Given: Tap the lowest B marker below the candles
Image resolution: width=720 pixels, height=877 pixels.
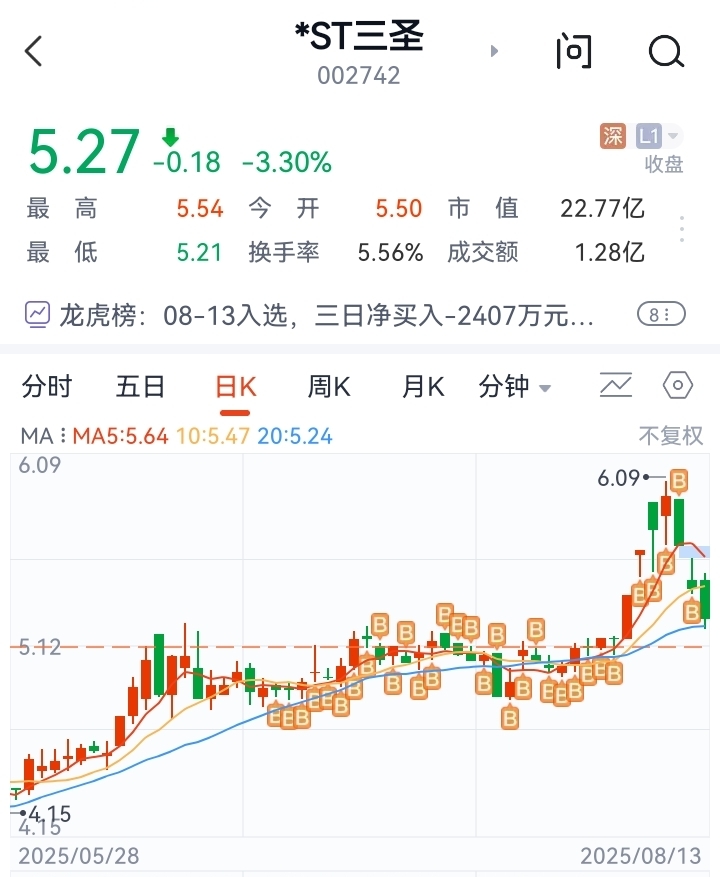Looking at the screenshot, I should pyautogui.click(x=510, y=718).
